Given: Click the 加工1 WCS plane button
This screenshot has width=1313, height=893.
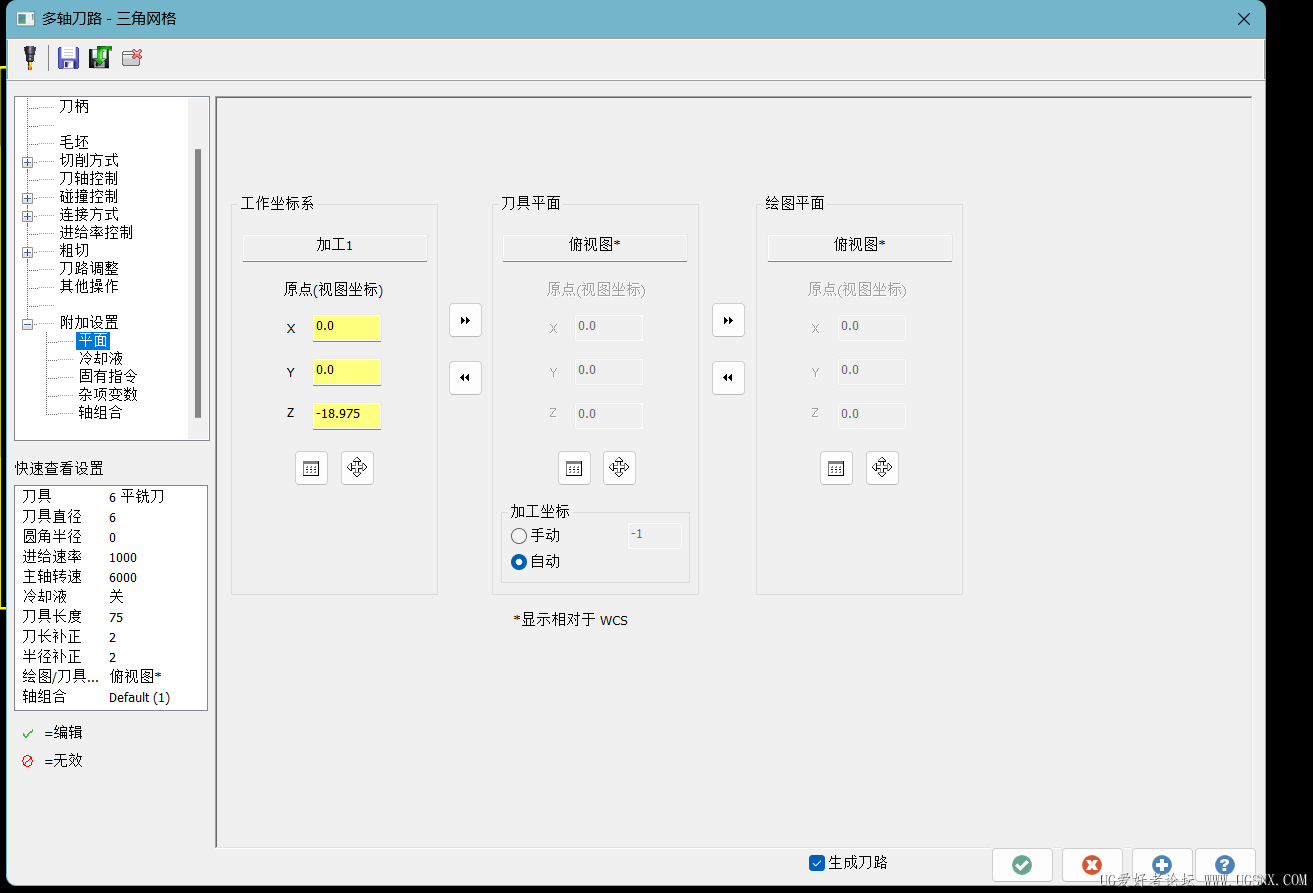Looking at the screenshot, I should click(335, 247).
